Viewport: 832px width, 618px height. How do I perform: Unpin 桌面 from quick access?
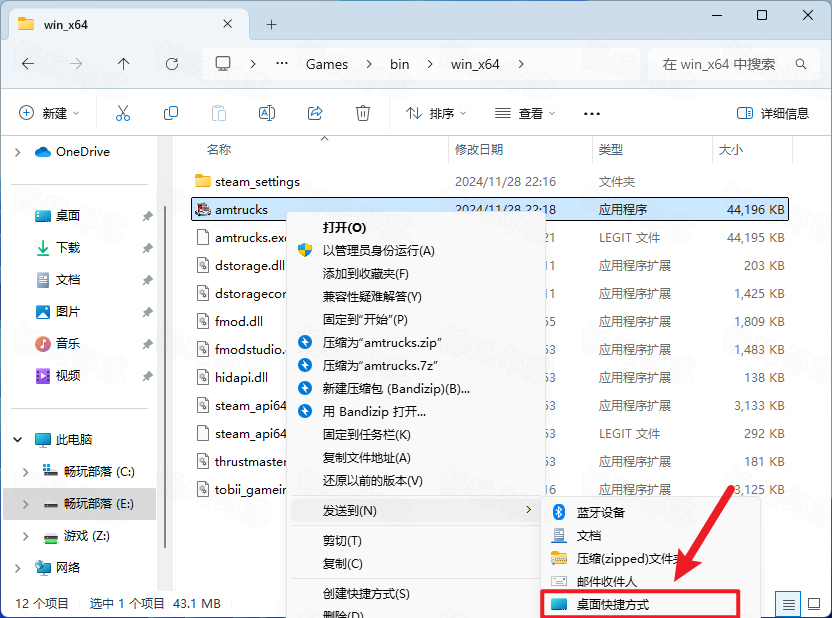[x=148, y=216]
